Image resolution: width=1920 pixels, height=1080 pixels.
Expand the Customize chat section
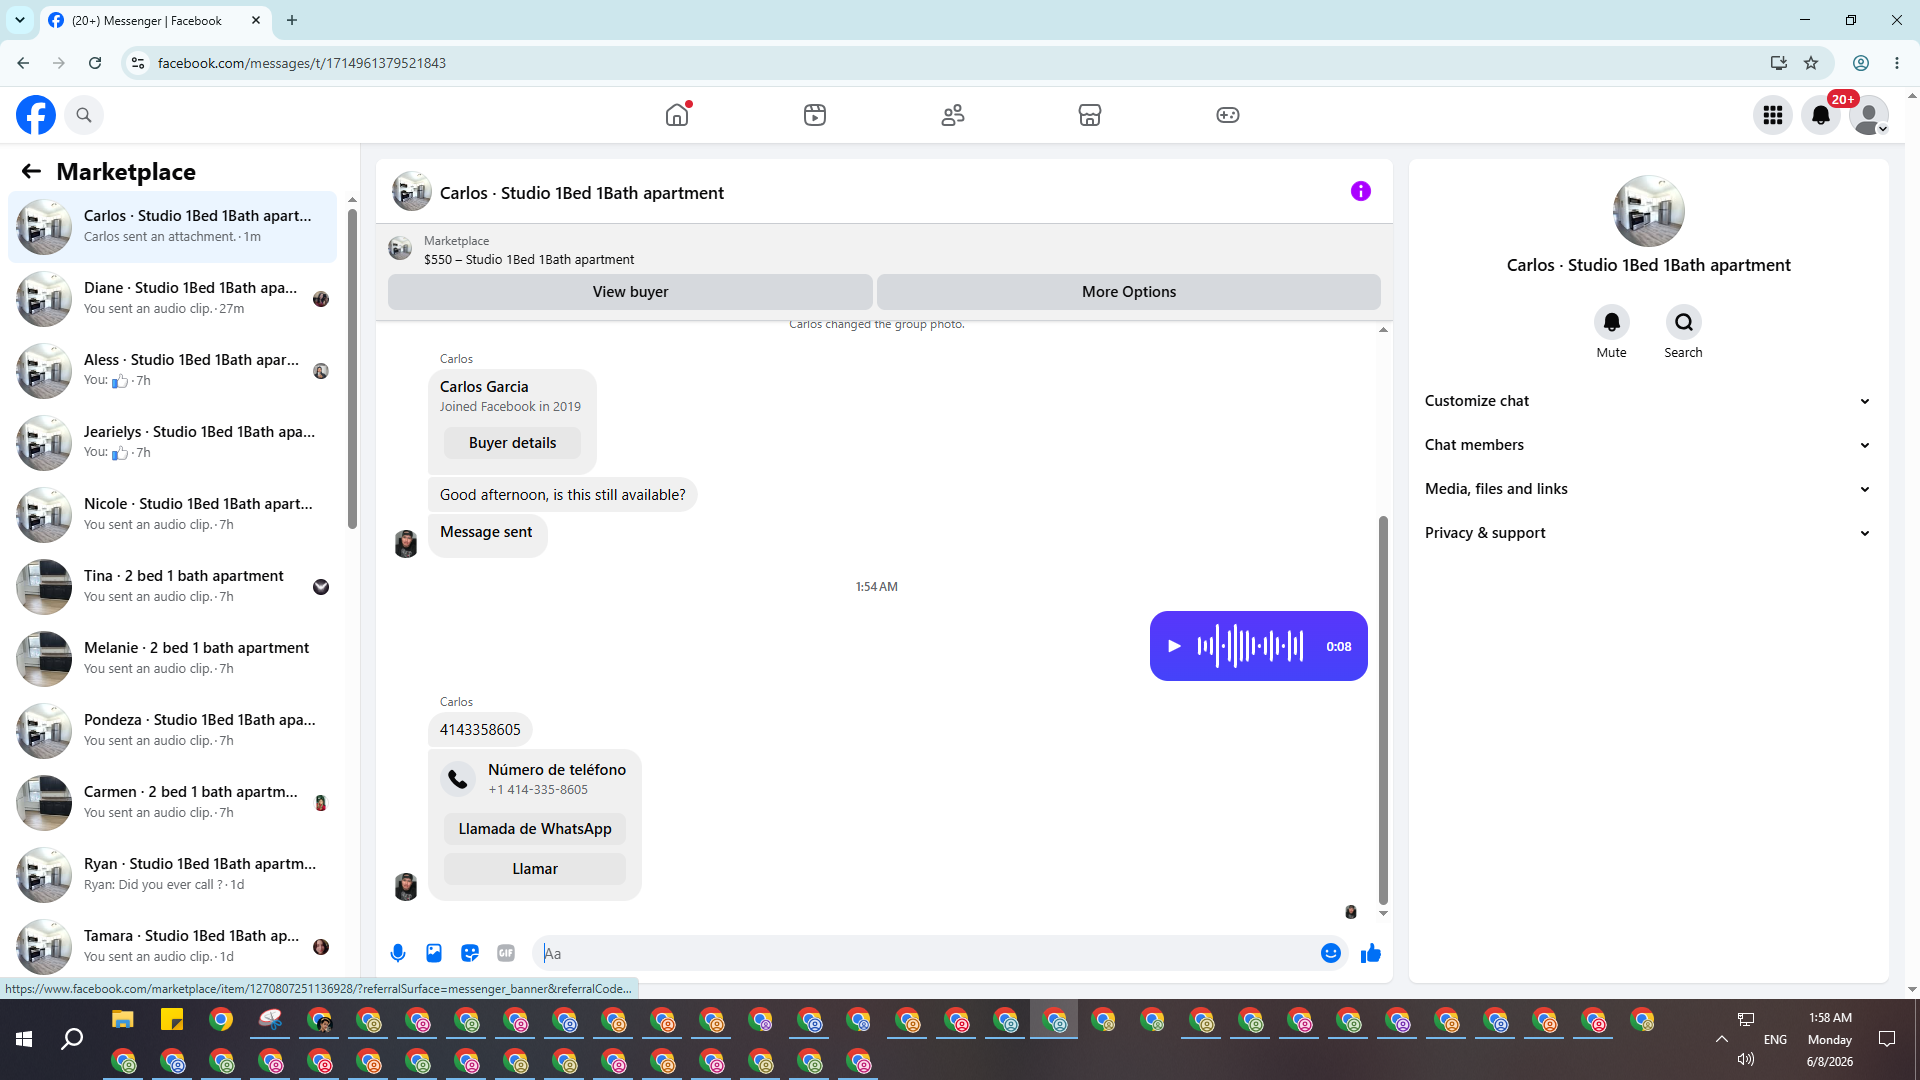pos(1648,401)
